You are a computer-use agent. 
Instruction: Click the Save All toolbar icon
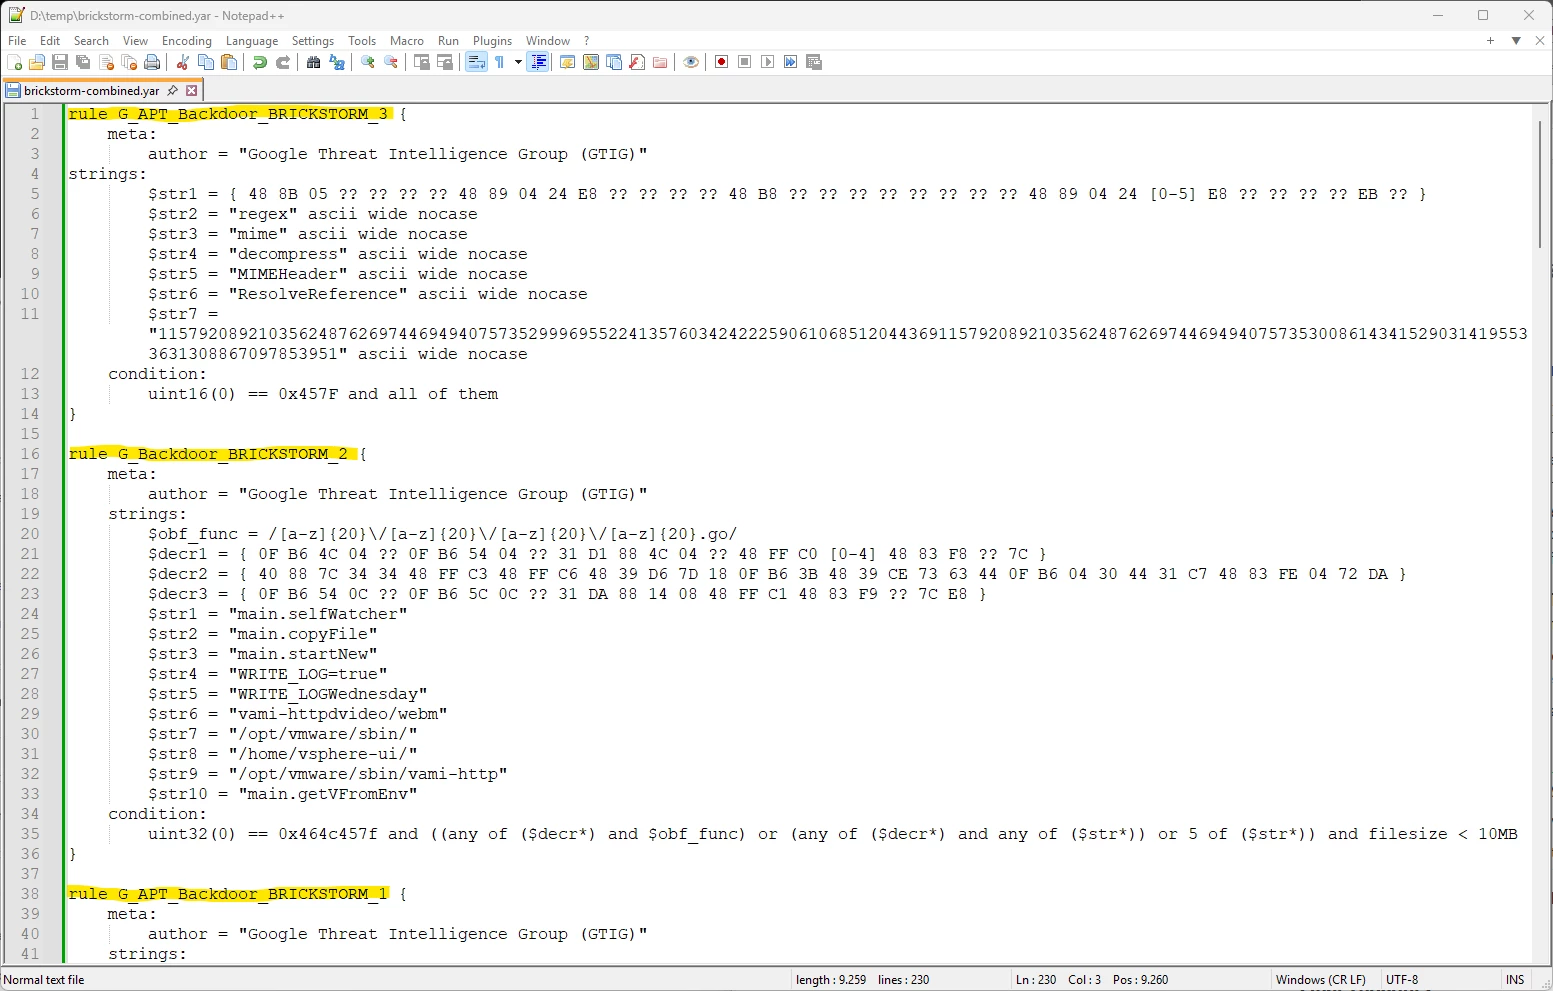[x=83, y=62]
